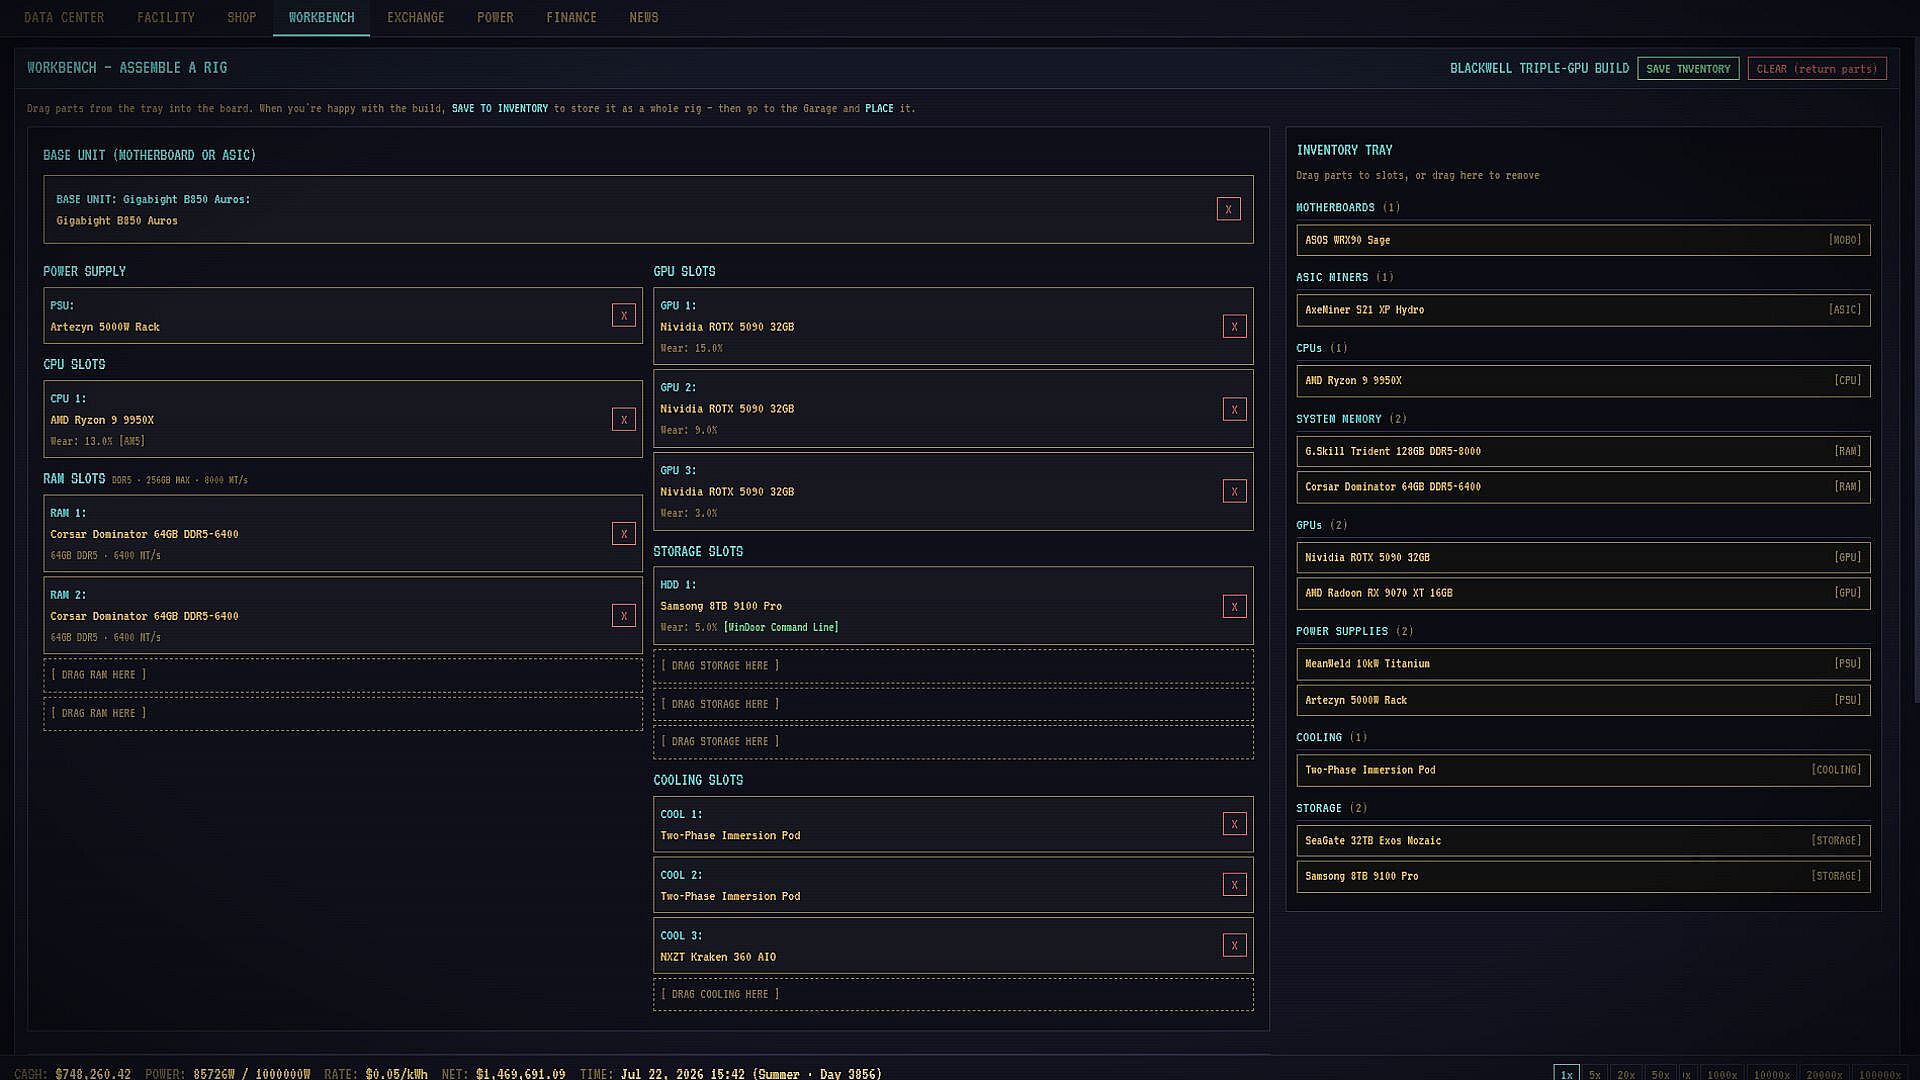
Task: Pick Artezyn 5000W Rack in the inventory tray
Action: pos(1583,700)
